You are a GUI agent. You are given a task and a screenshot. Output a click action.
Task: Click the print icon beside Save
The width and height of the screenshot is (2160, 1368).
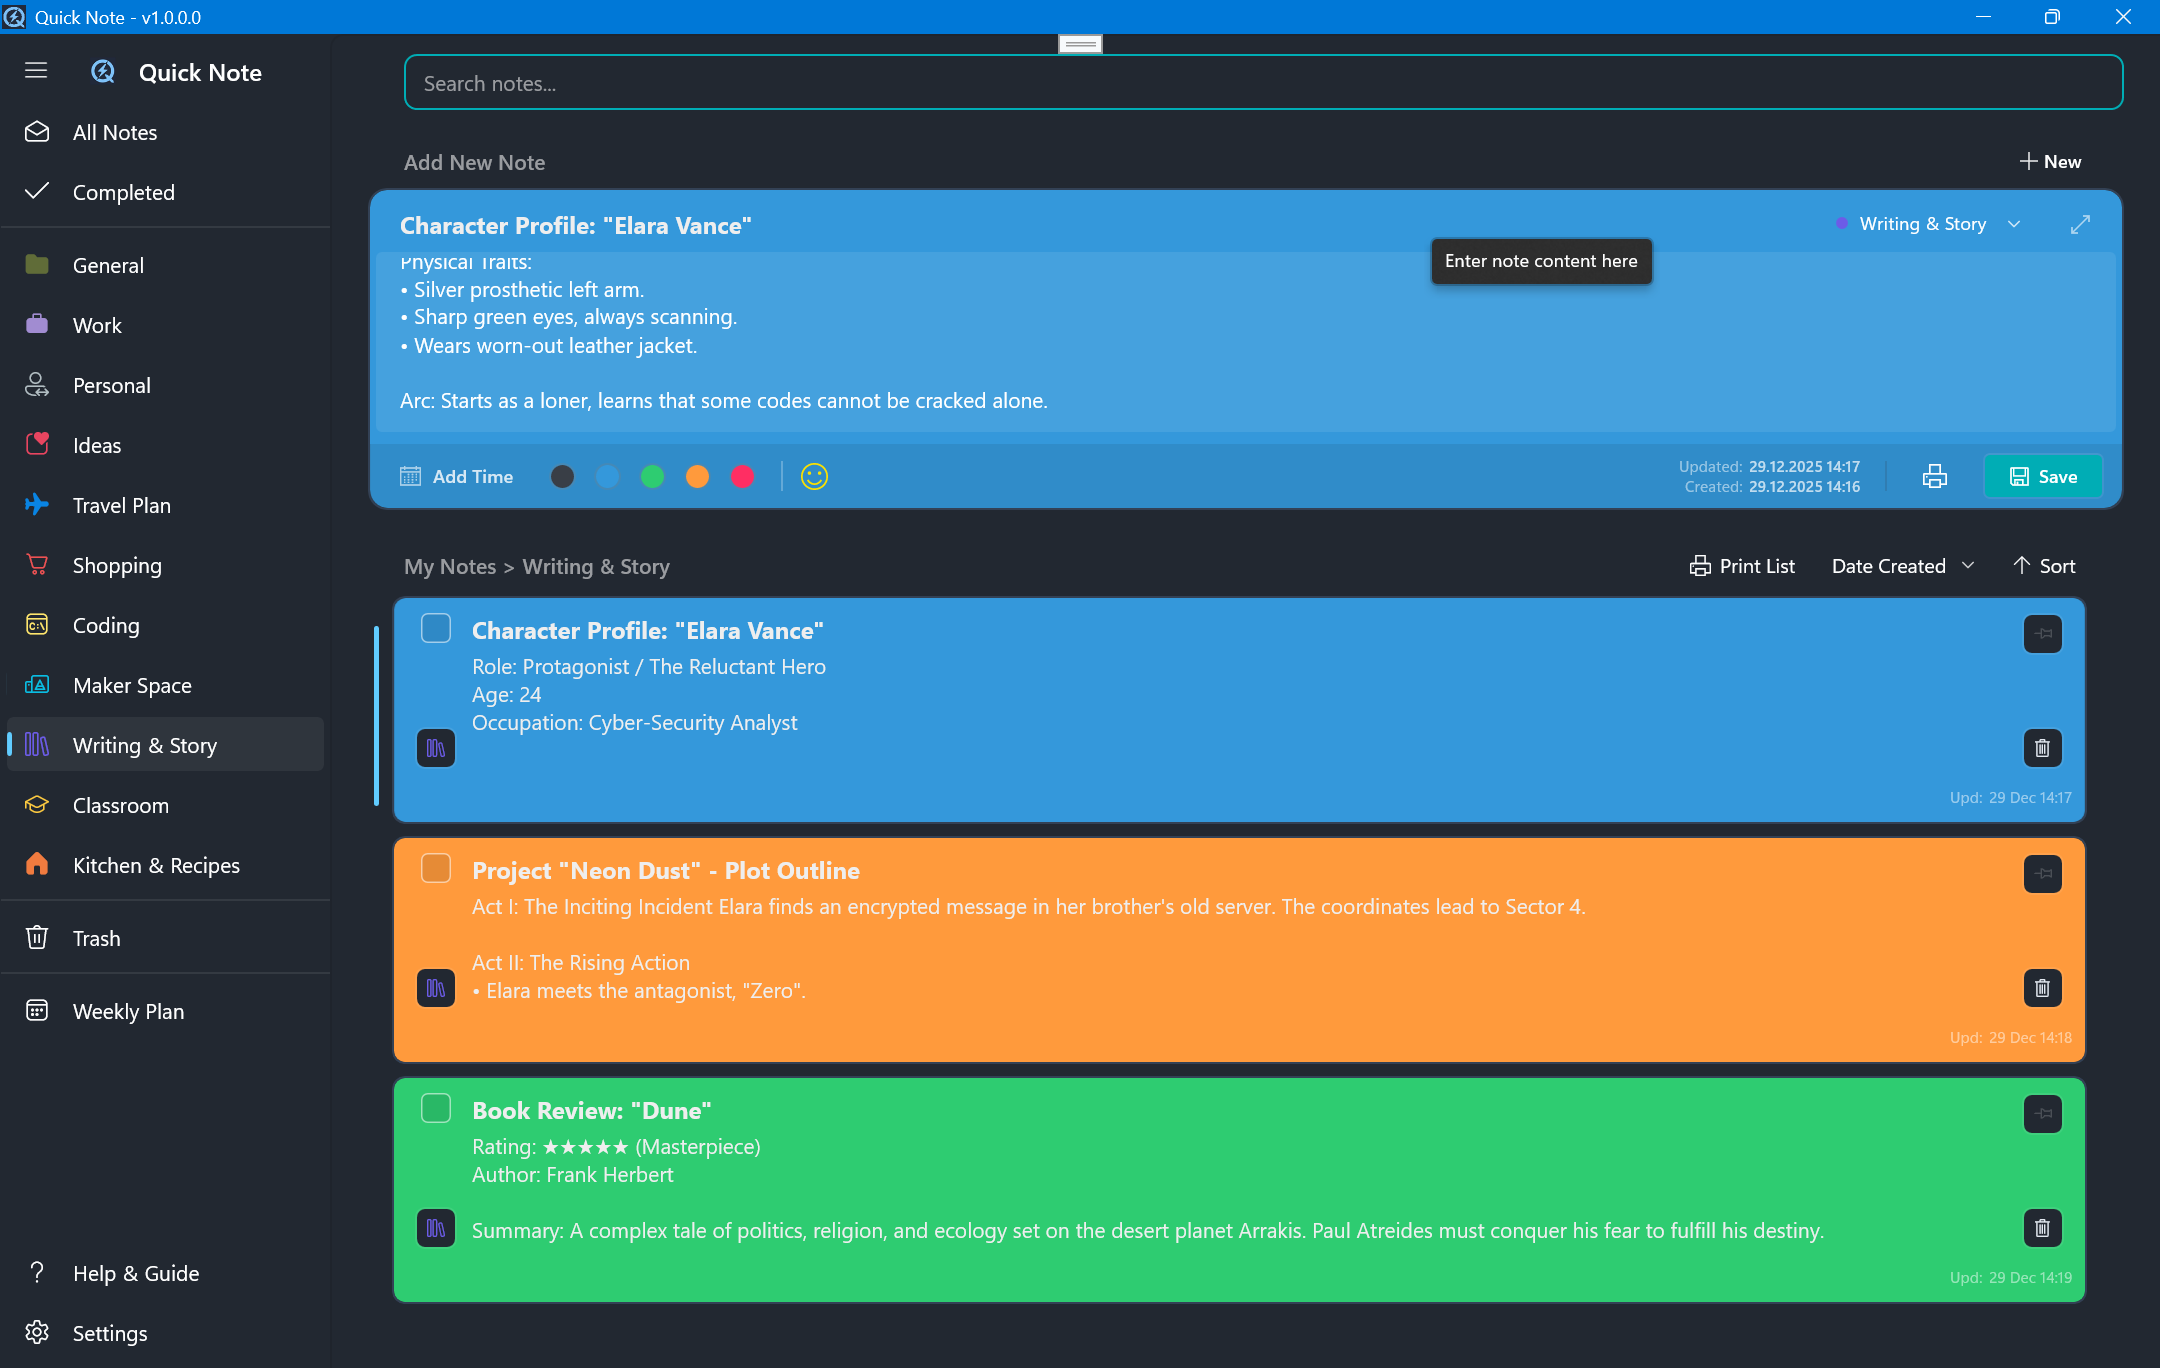[1934, 477]
